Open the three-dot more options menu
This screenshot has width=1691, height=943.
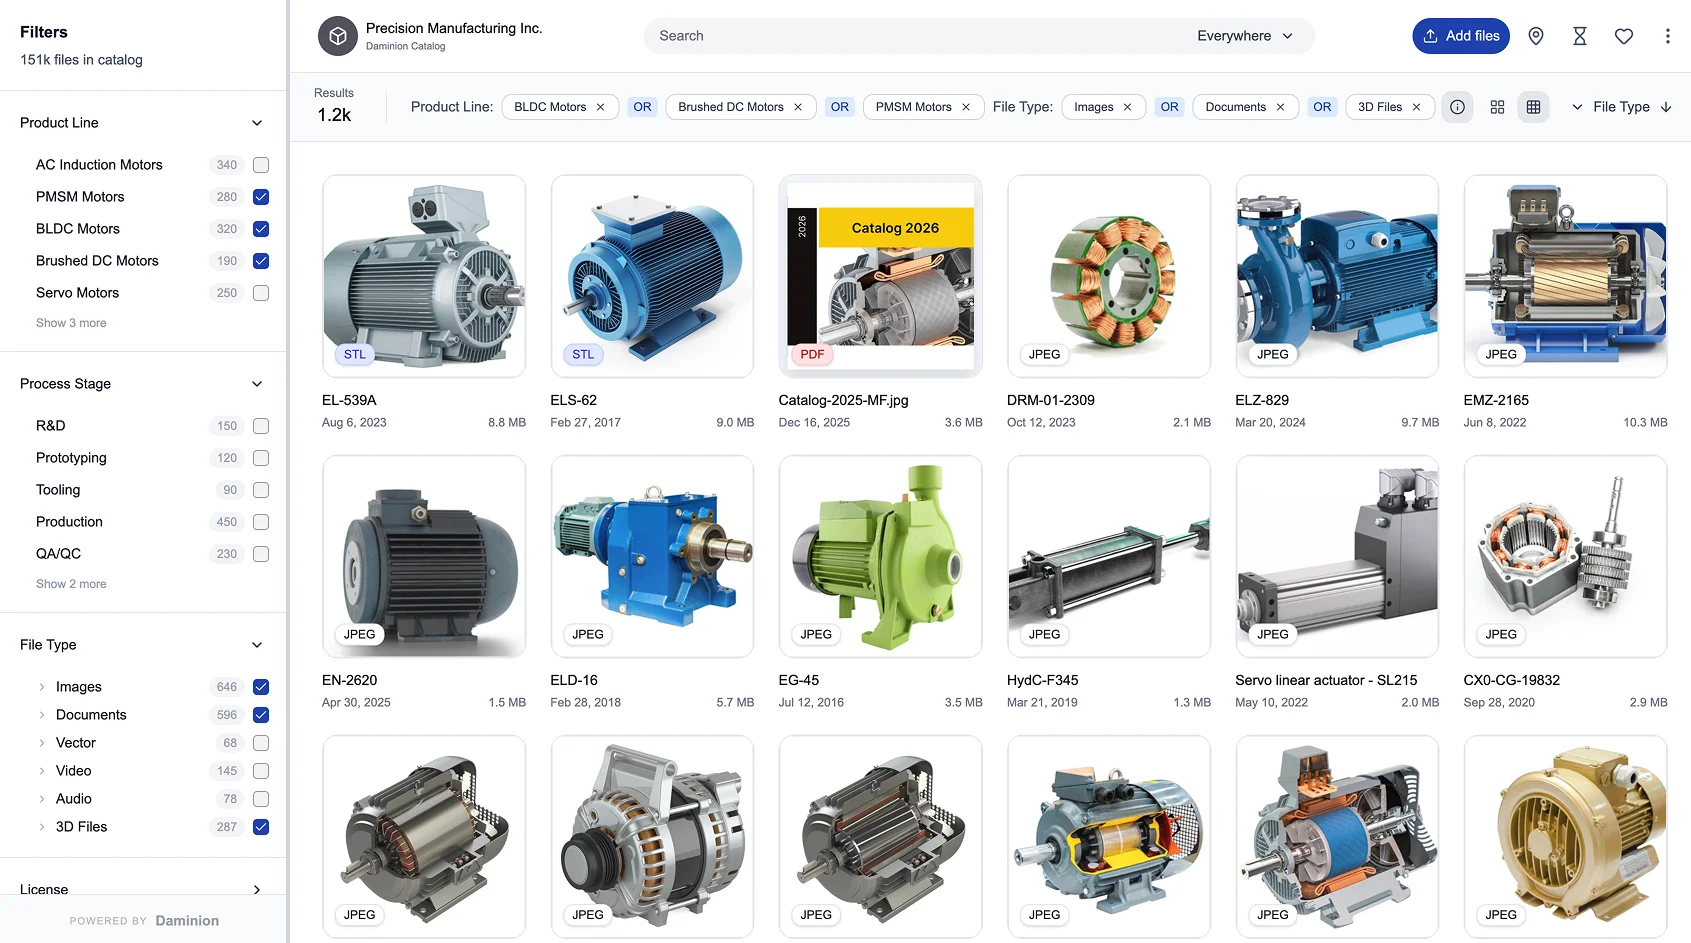tap(1667, 36)
